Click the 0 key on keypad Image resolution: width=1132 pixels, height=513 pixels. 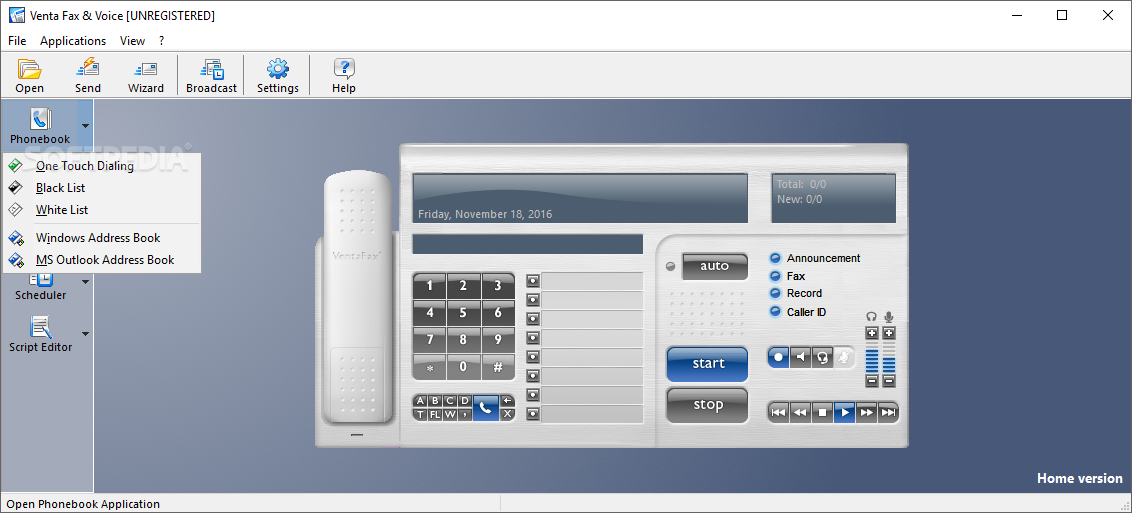pos(463,367)
